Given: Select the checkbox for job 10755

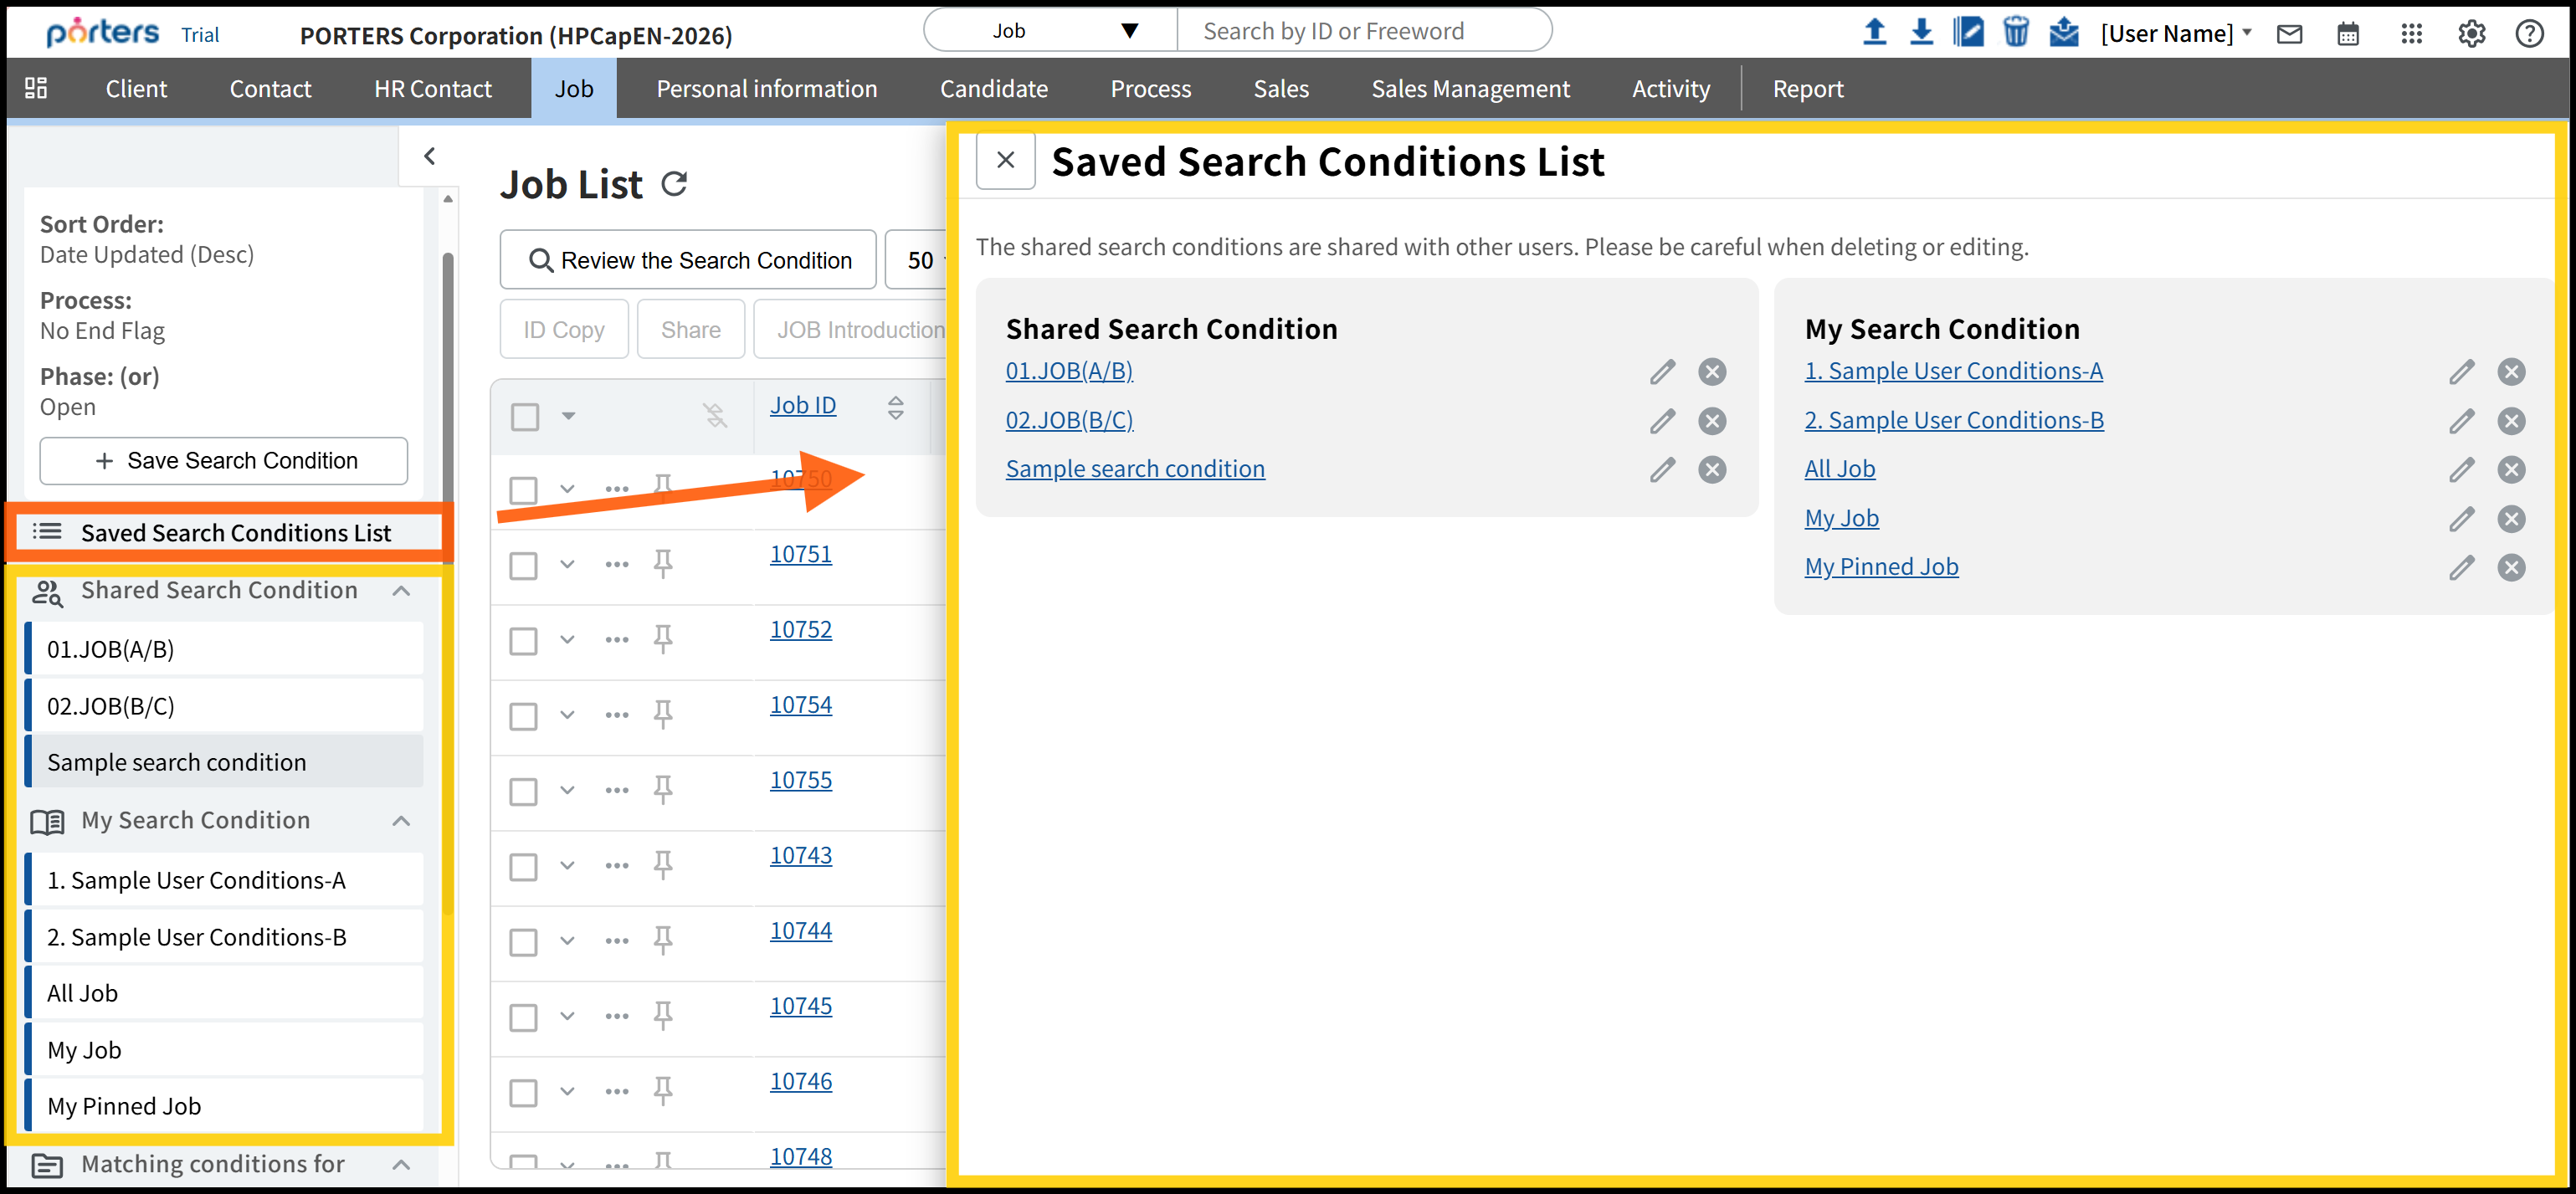Looking at the screenshot, I should tap(523, 792).
